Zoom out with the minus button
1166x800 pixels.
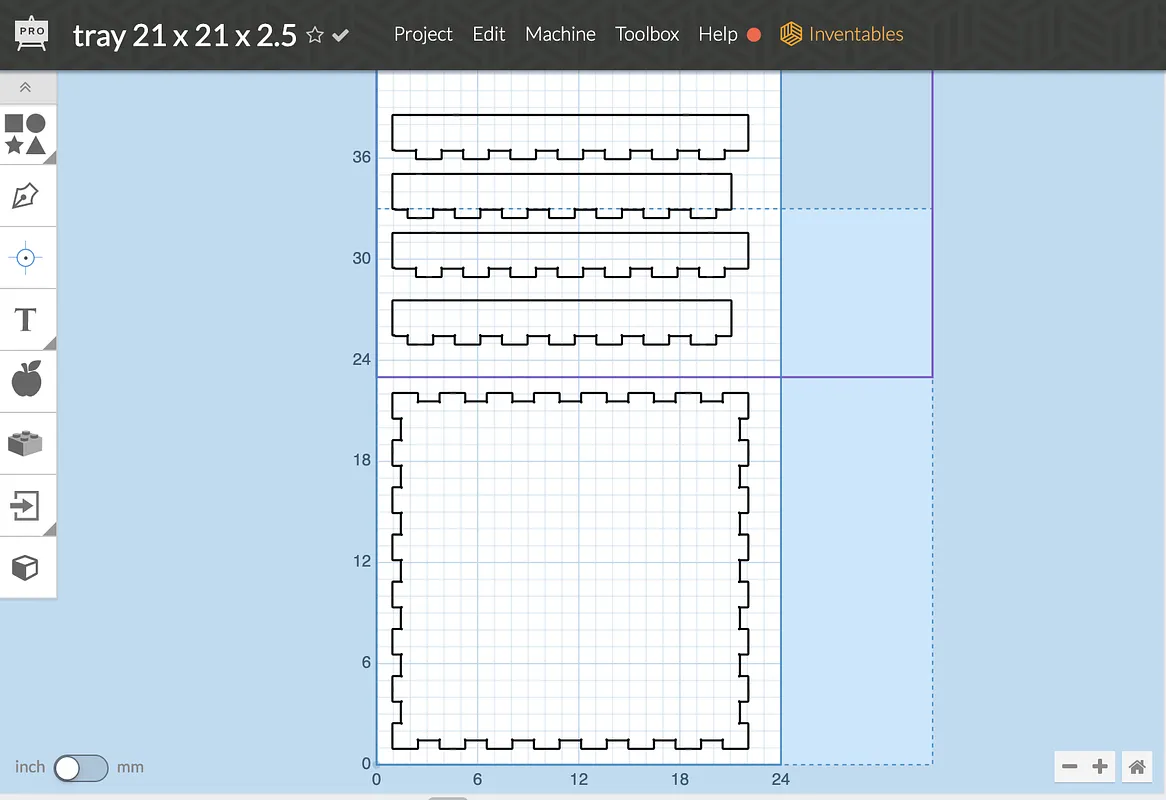point(1070,767)
